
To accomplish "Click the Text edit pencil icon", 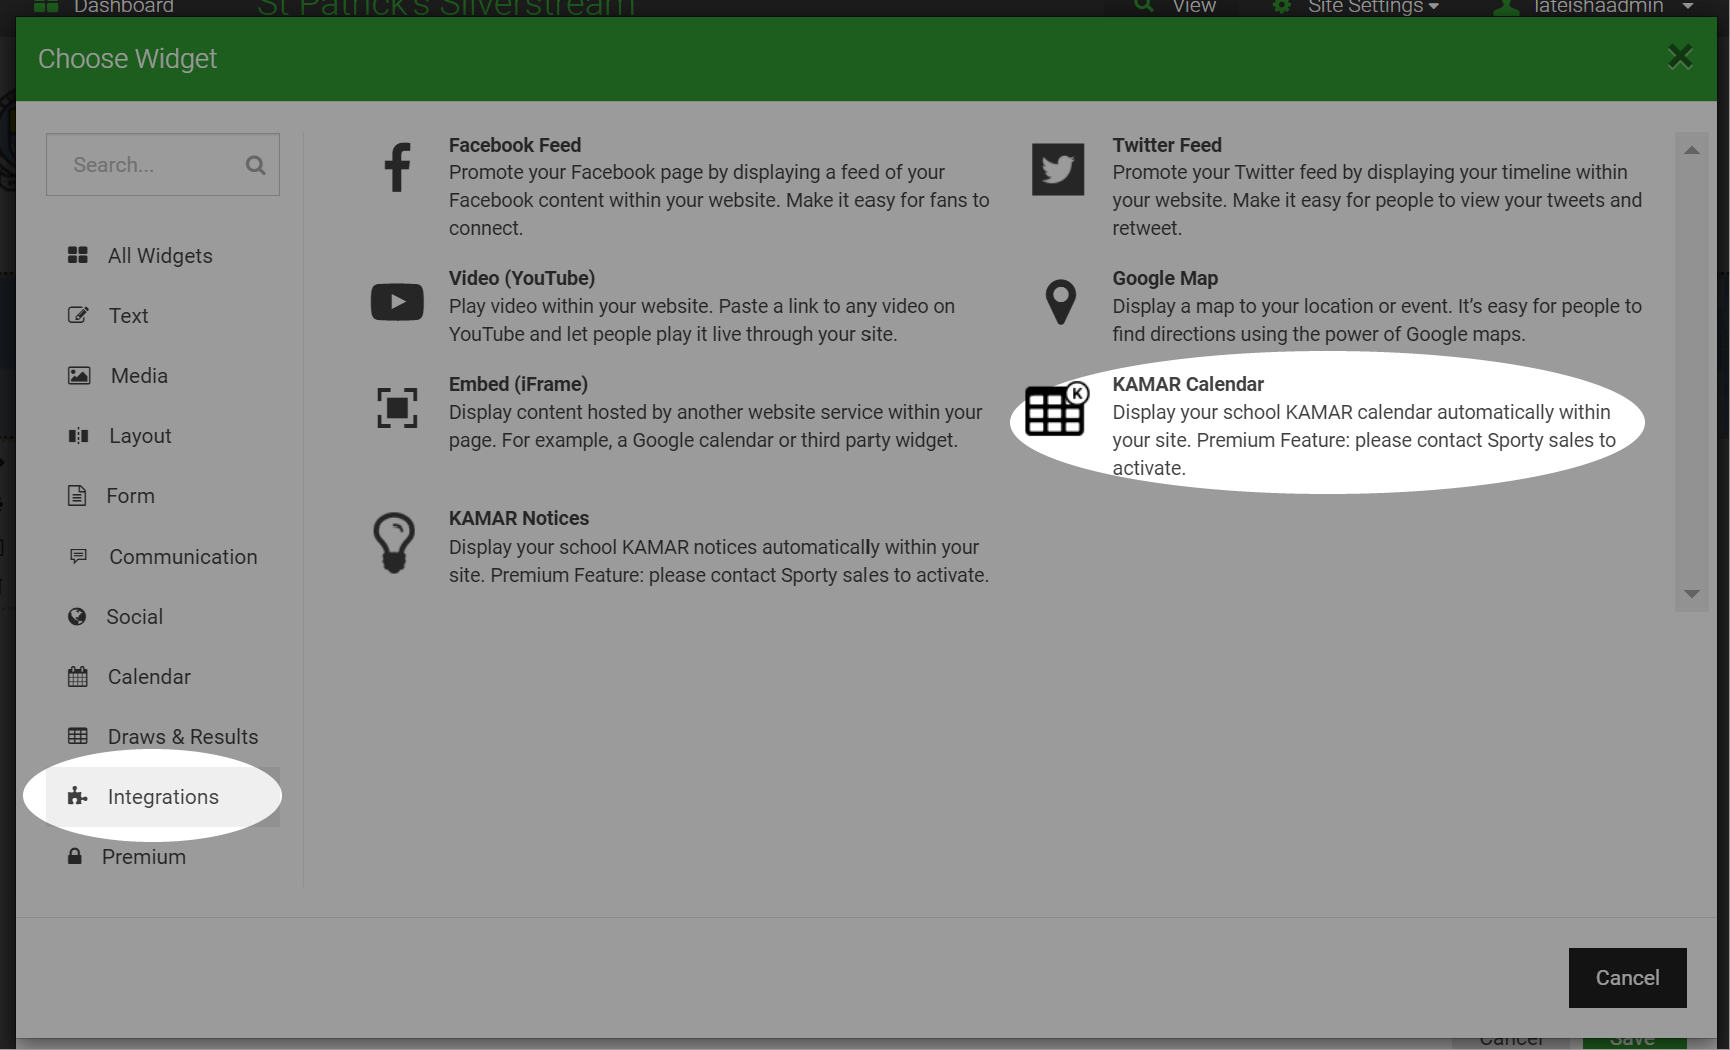I will tap(78, 315).
